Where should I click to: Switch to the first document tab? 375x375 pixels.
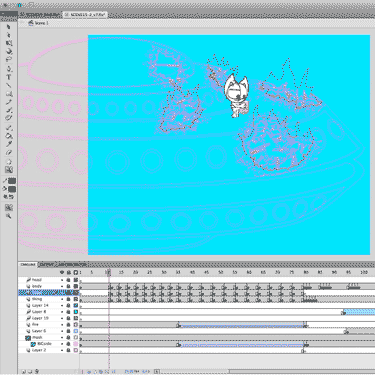click(x=40, y=15)
